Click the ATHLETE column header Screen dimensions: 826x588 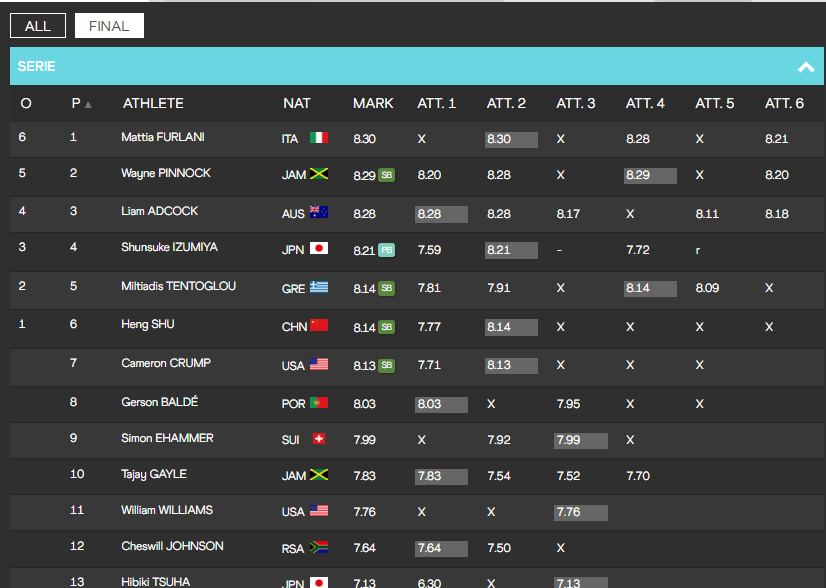(153, 103)
